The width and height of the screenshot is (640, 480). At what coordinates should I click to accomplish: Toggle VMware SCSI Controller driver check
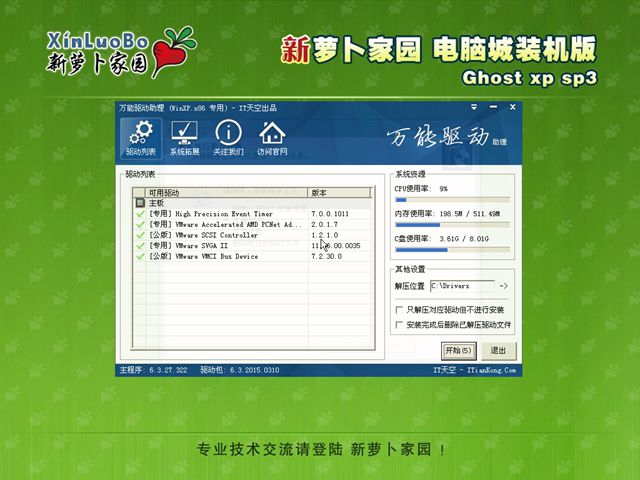pyautogui.click(x=140, y=235)
